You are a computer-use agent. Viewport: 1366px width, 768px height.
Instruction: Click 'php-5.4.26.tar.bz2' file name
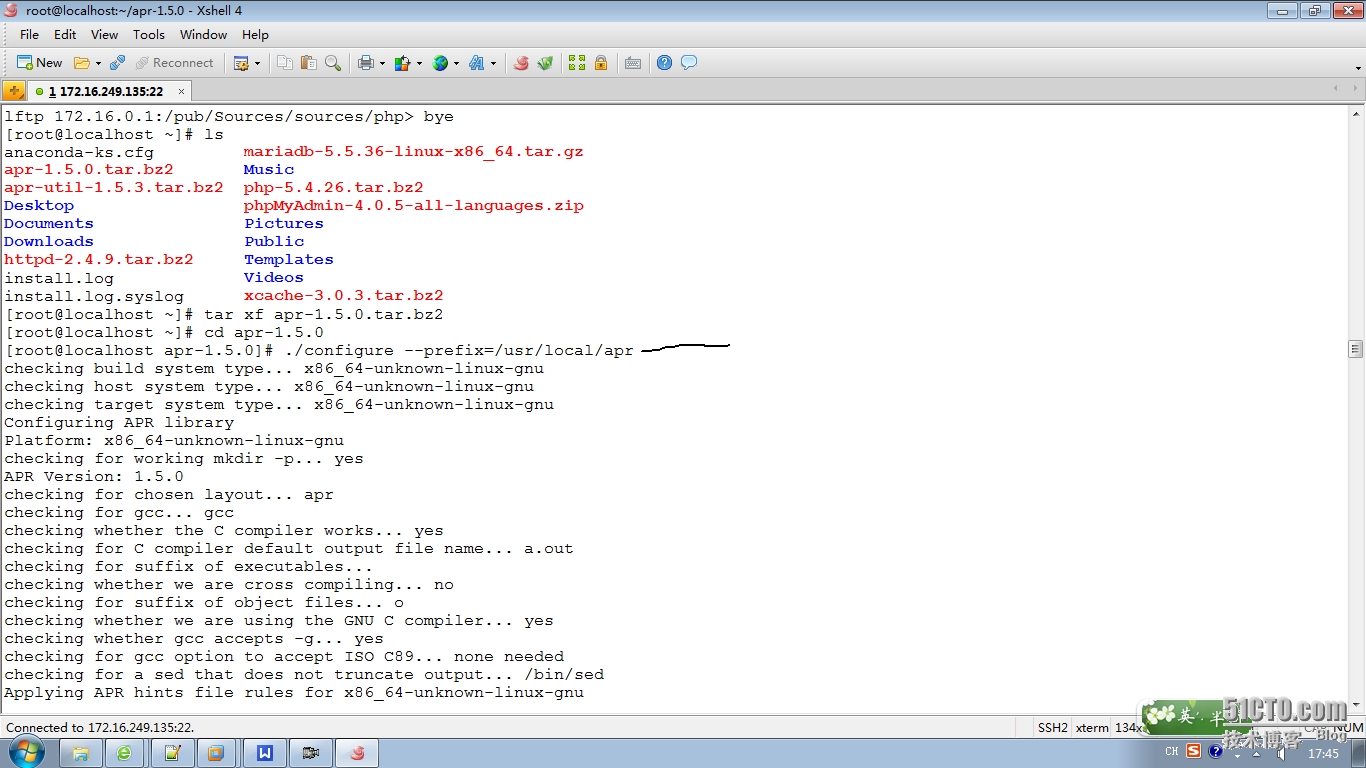click(334, 187)
